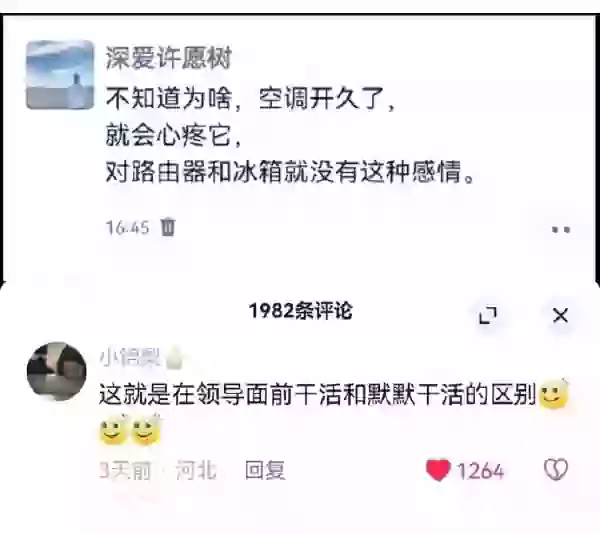Open 深爱许愿树 profile picture
This screenshot has width=600, height=534.
[x=60, y=75]
